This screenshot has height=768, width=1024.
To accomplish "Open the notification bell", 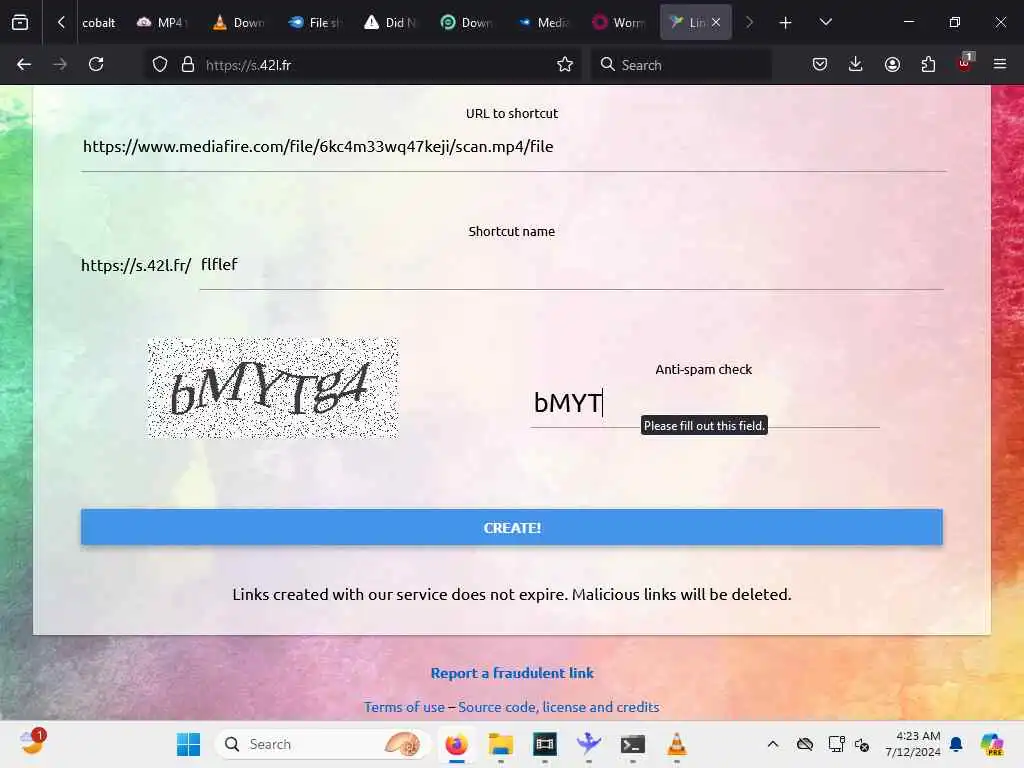I will click(x=956, y=744).
